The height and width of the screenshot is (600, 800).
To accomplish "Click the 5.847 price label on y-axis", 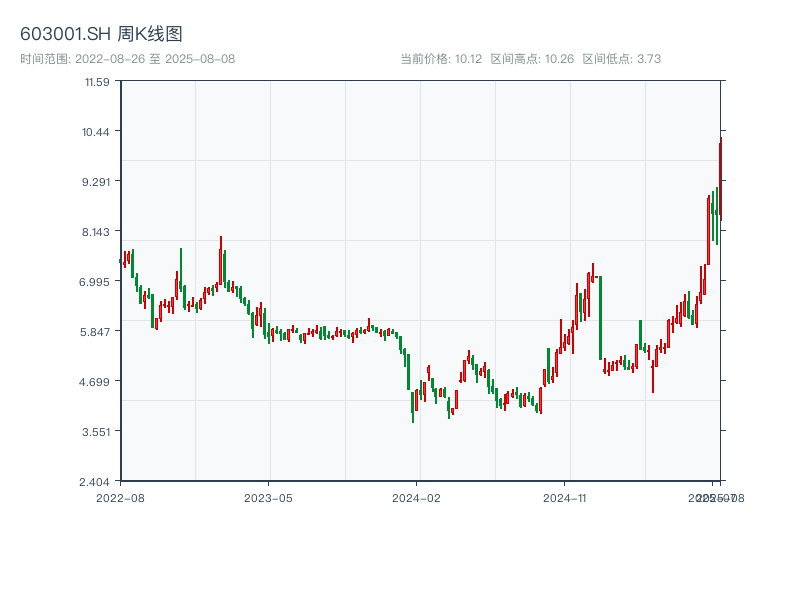I will pos(97,332).
